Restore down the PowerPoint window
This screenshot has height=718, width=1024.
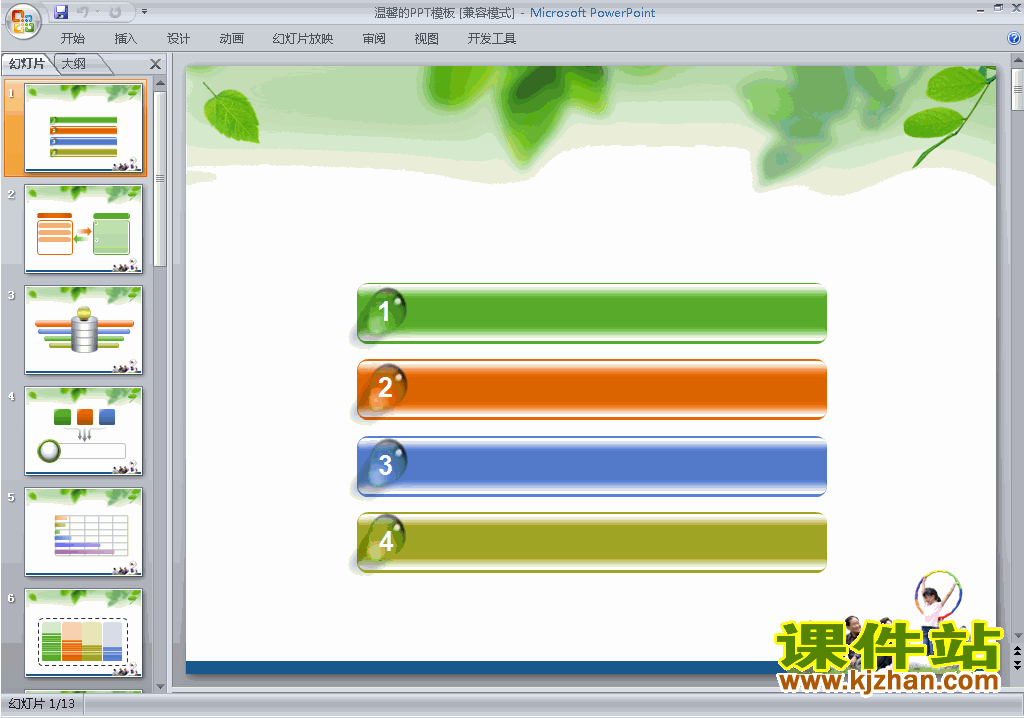(998, 8)
